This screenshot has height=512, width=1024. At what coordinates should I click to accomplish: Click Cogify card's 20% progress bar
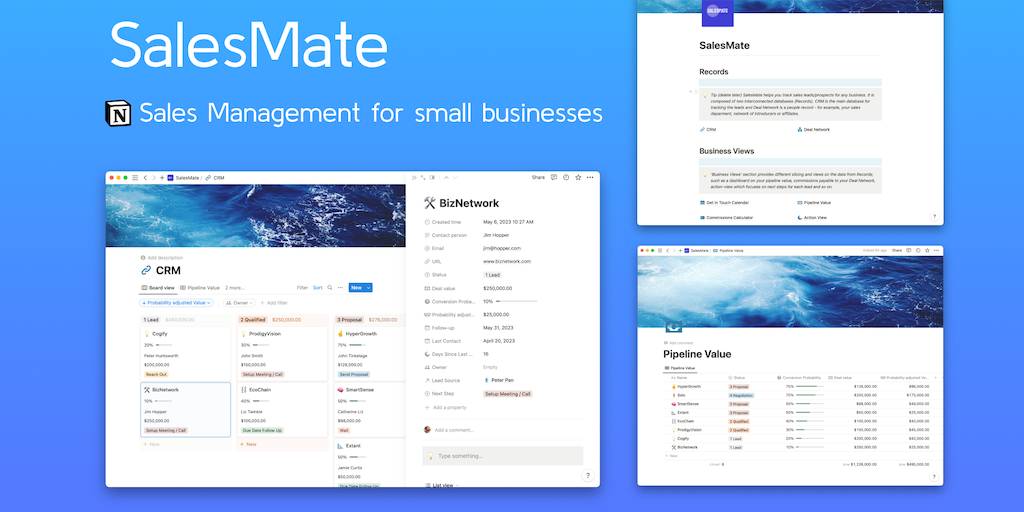pos(165,345)
